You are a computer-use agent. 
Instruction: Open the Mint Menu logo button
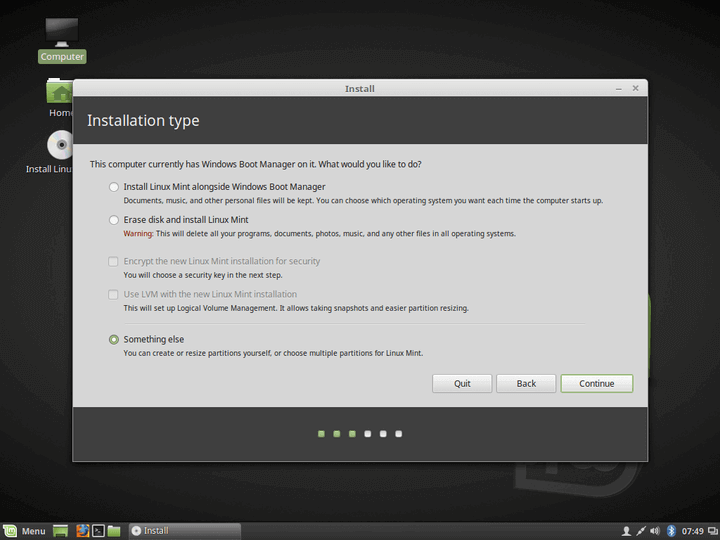click(x=10, y=531)
